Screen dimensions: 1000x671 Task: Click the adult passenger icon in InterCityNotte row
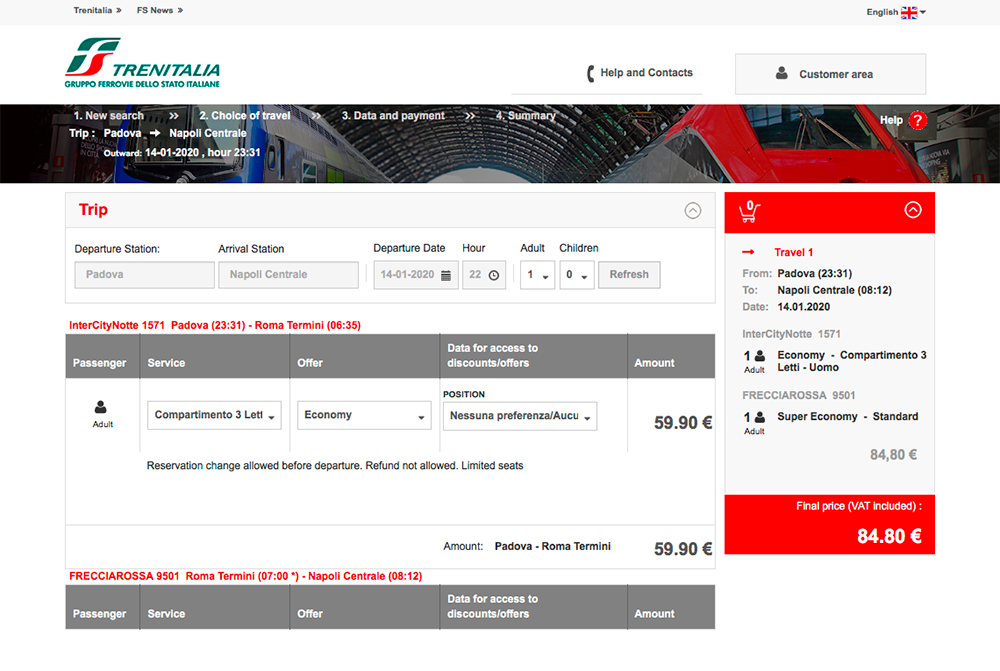click(101, 407)
